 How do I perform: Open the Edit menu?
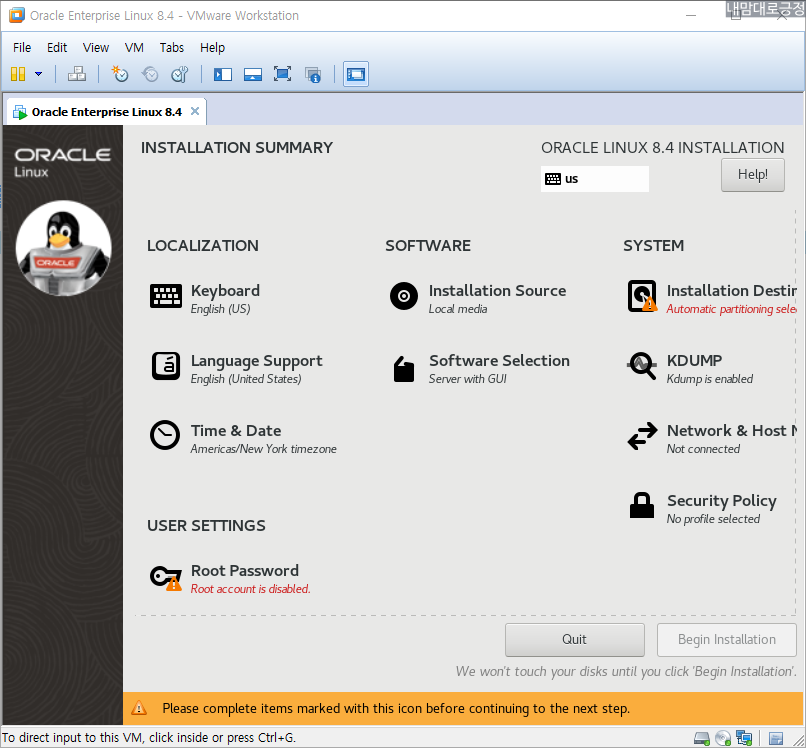[x=57, y=48]
